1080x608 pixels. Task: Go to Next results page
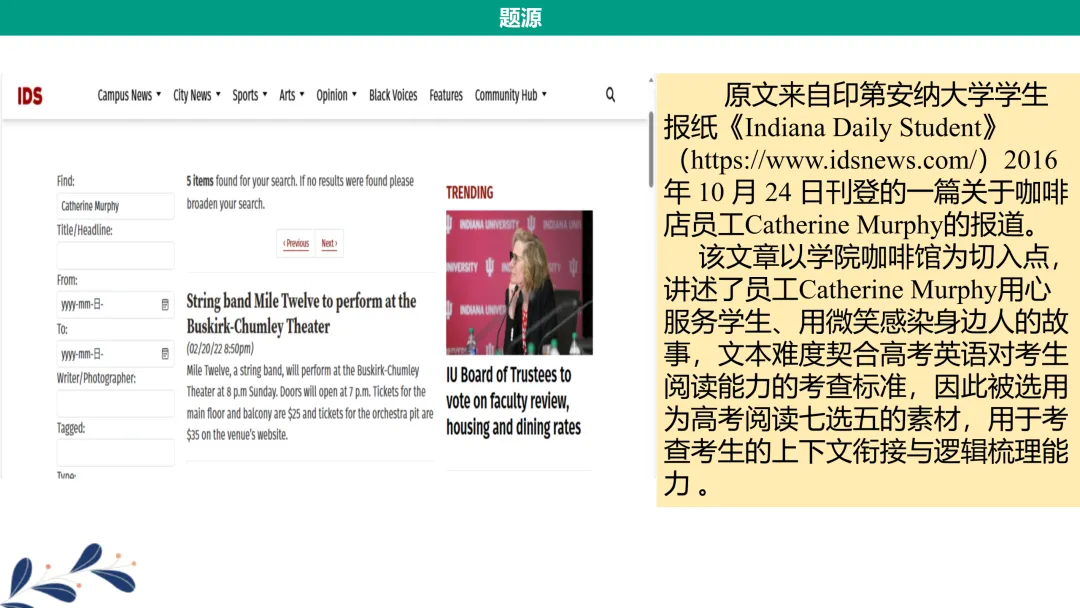(329, 243)
